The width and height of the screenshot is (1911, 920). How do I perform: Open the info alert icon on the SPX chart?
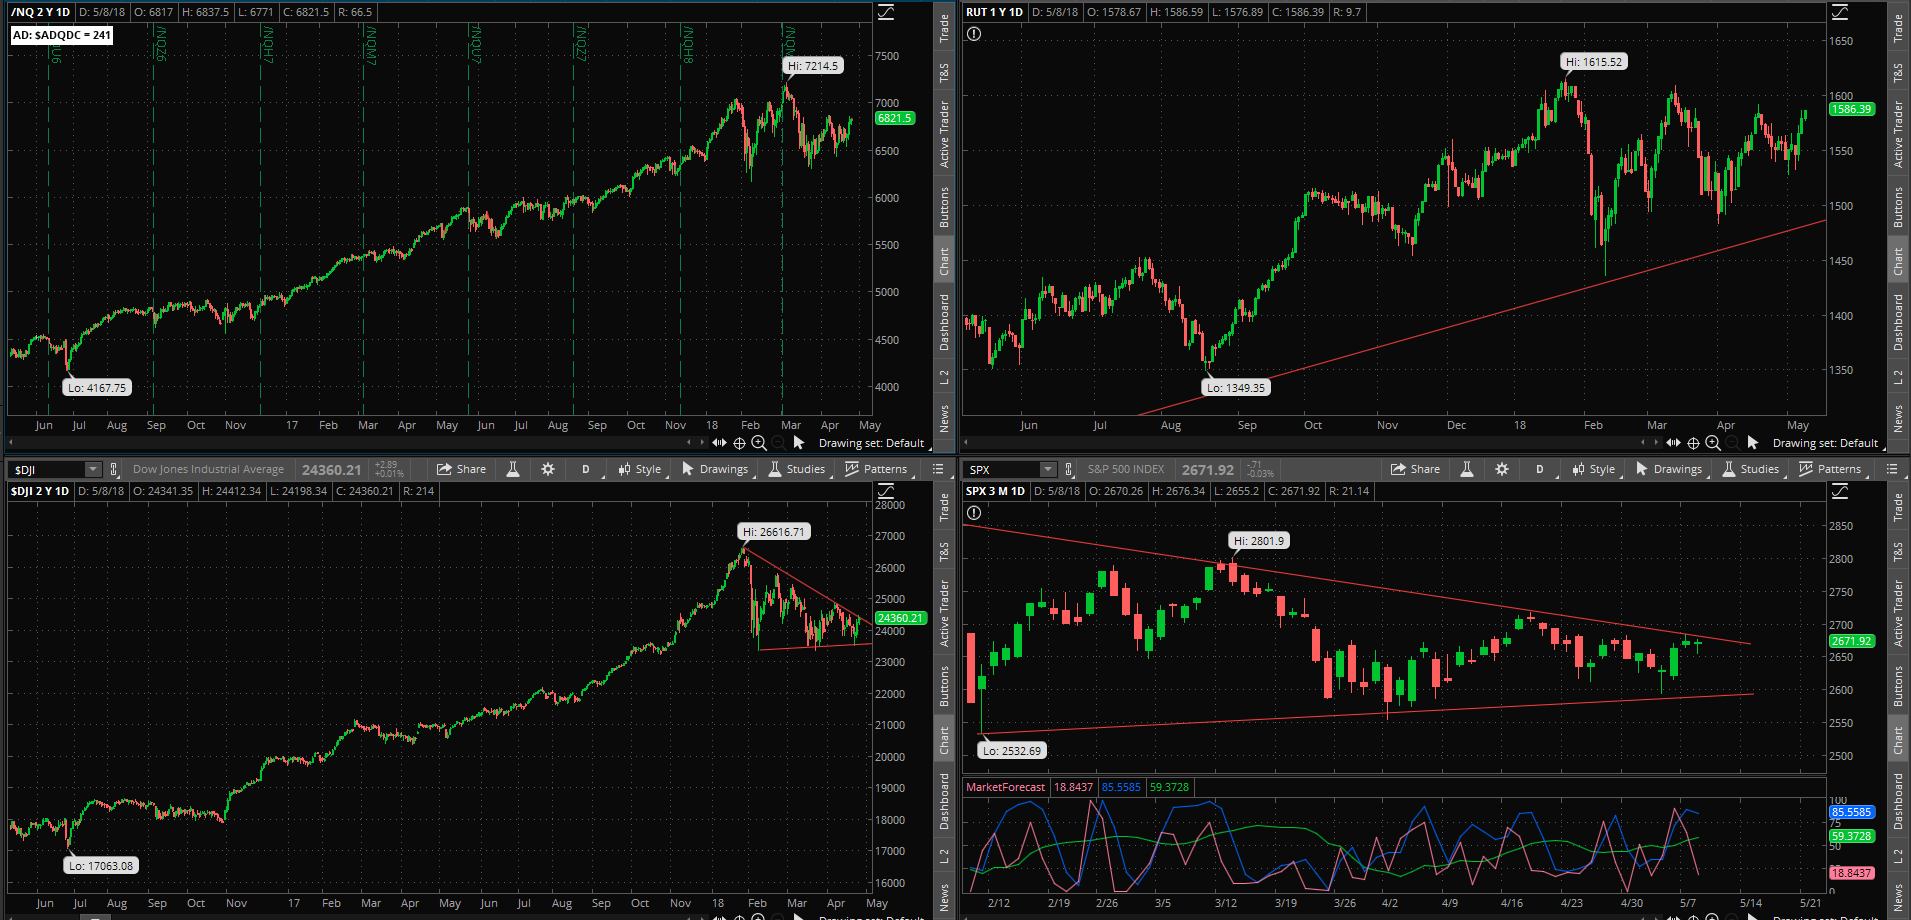click(x=974, y=513)
